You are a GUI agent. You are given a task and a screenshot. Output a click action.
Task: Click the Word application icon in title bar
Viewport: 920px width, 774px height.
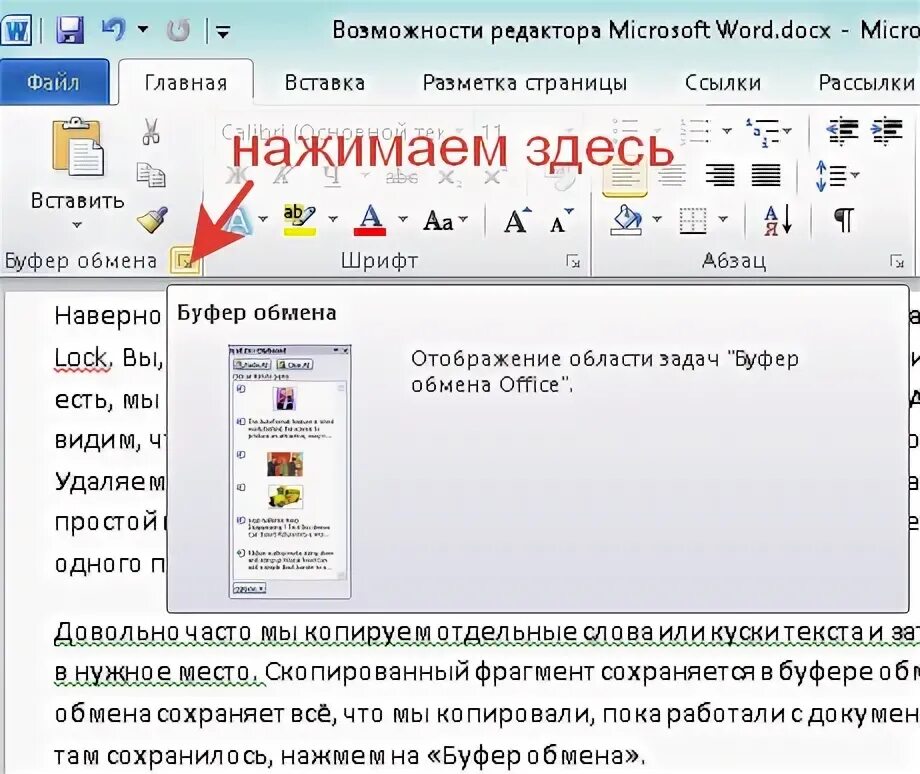pyautogui.click(x=16, y=29)
